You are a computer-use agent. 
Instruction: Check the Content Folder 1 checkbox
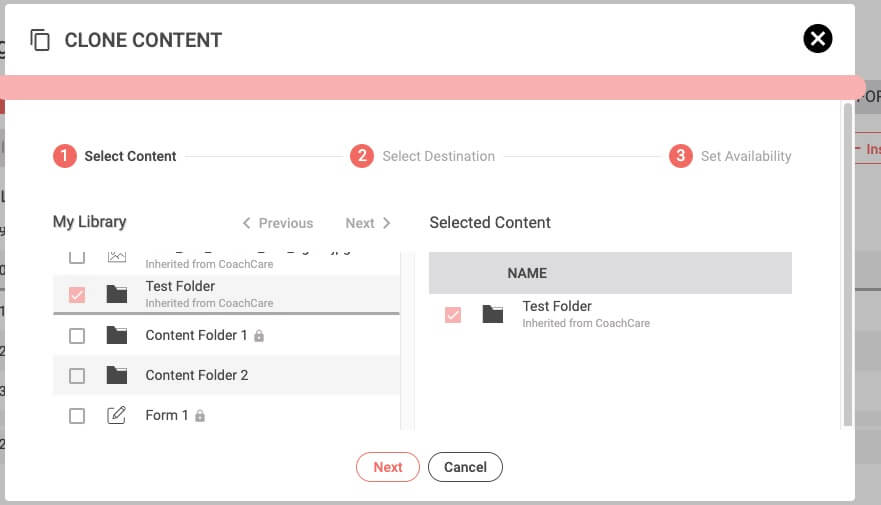coord(77,336)
